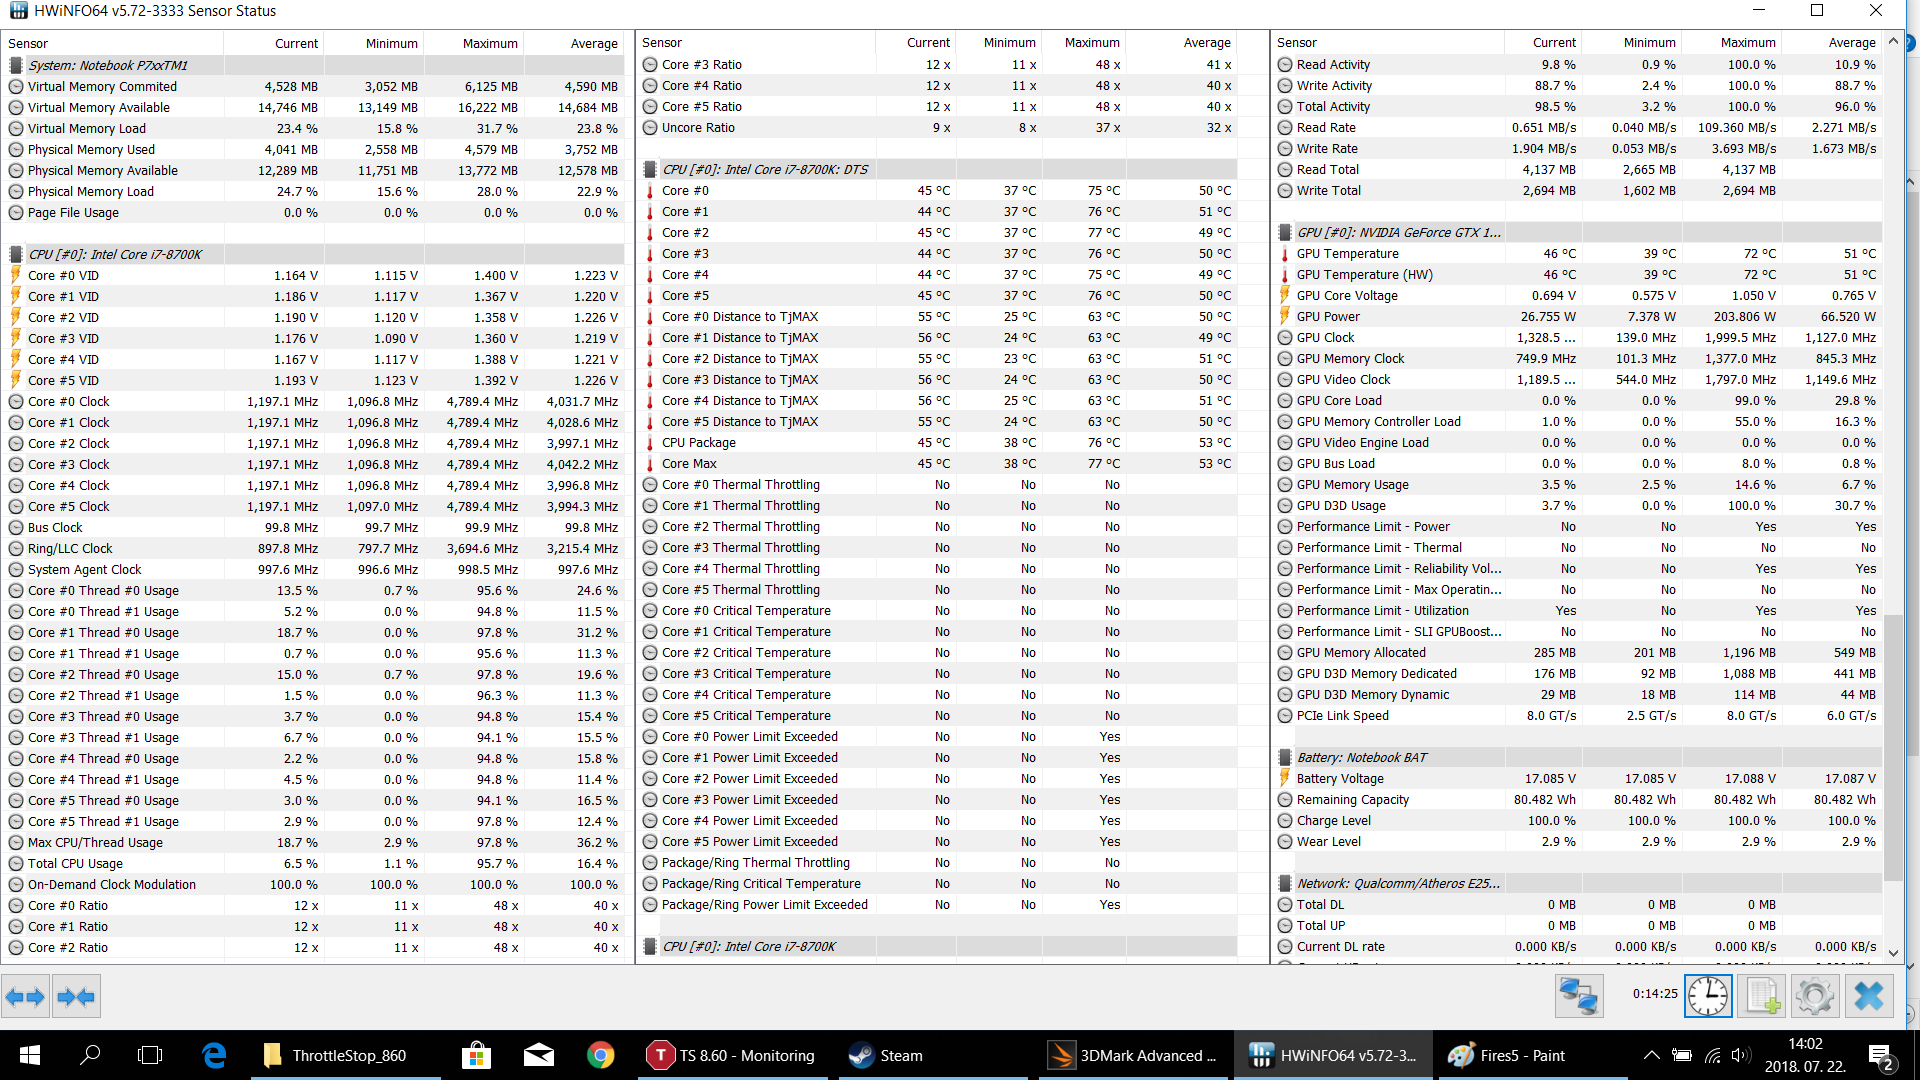
Task: Select the Write Total row
Action: tap(1579, 190)
